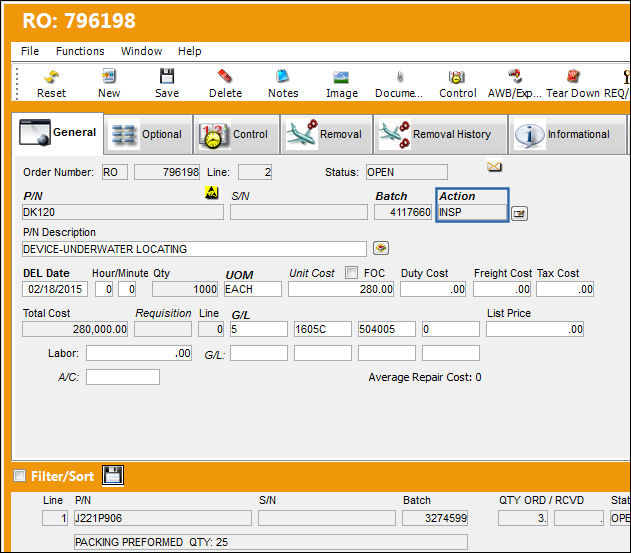Screen dimensions: 631x553
Task: Click the List Price field
Action: (x=535, y=329)
